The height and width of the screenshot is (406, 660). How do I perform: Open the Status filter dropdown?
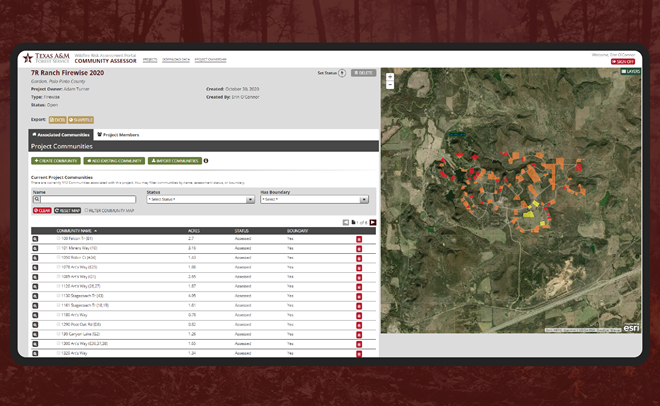(x=200, y=199)
